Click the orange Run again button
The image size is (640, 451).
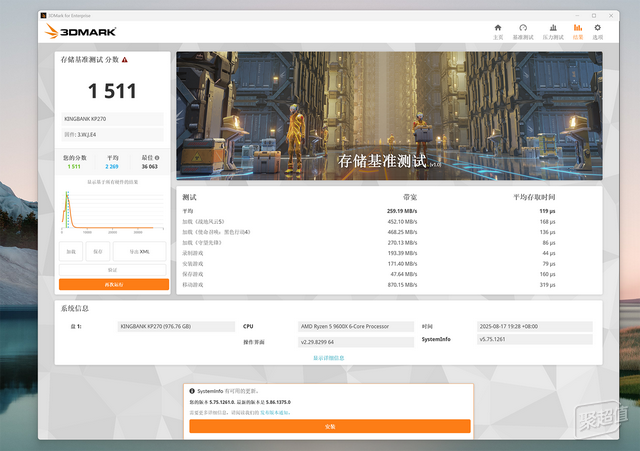[114, 284]
